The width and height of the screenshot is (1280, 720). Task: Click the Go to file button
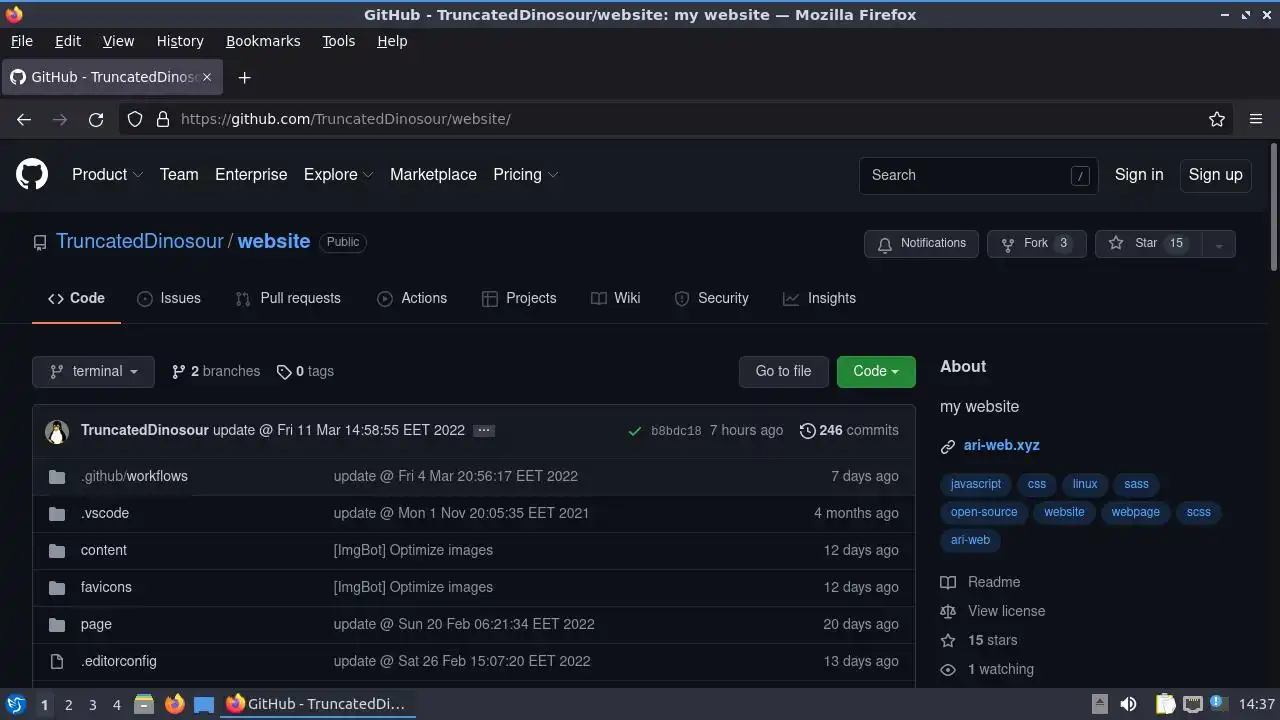click(783, 371)
